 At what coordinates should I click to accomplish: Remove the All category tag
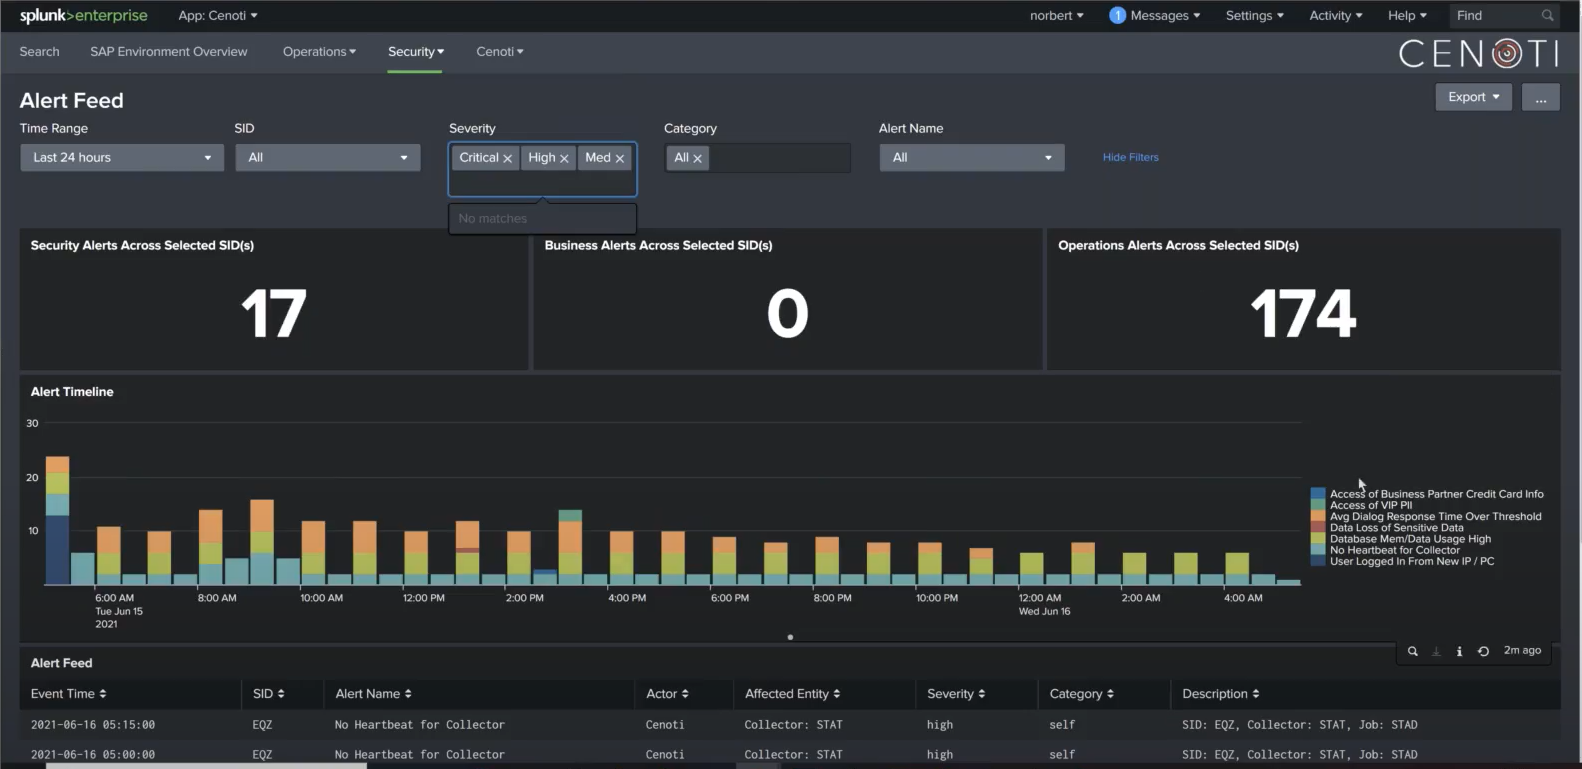(697, 158)
